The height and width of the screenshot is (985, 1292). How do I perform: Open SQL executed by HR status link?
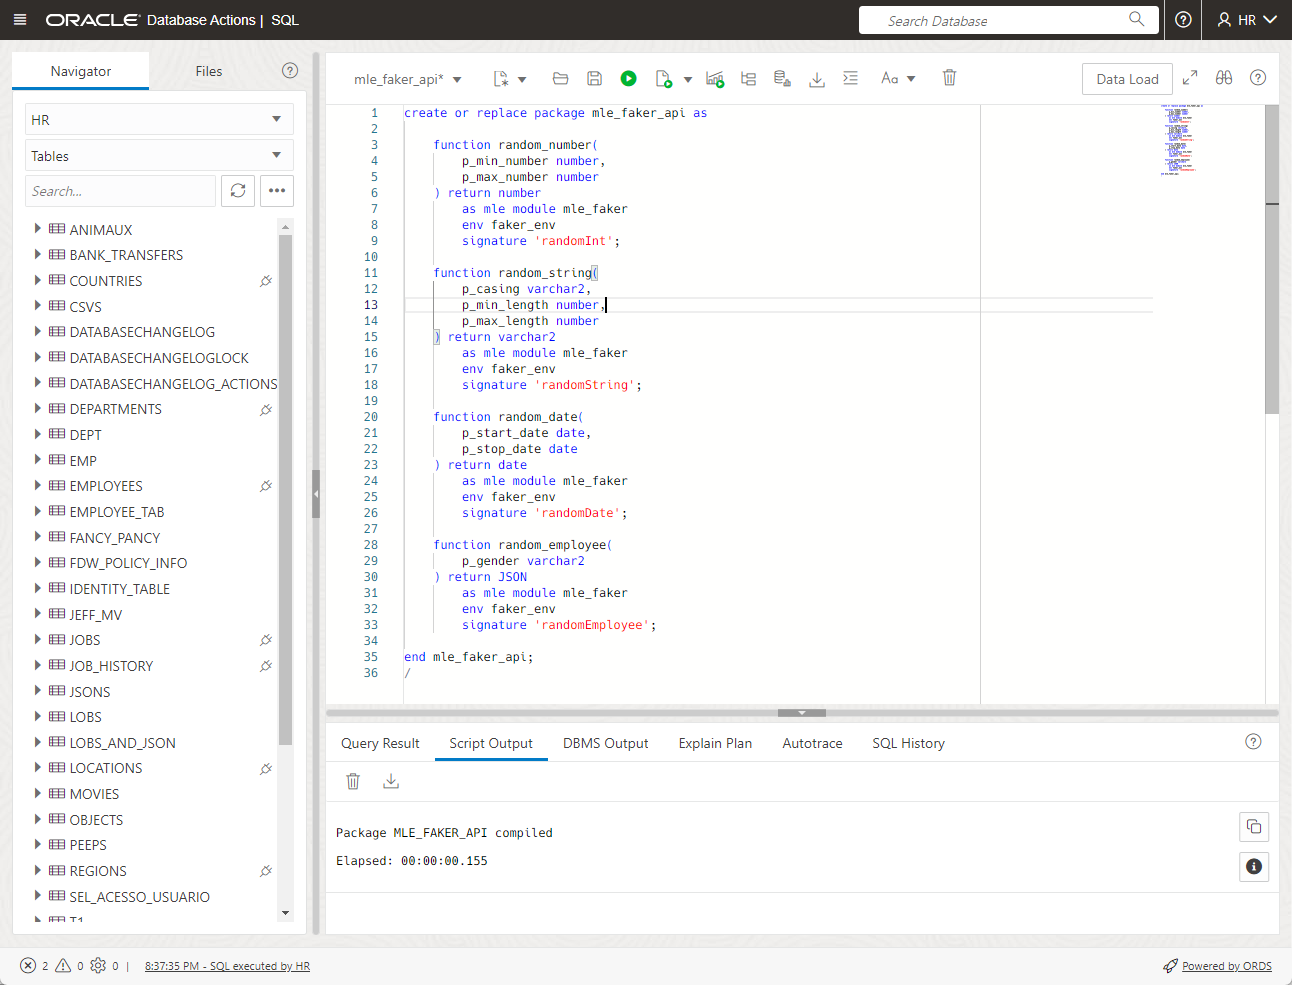point(227,966)
